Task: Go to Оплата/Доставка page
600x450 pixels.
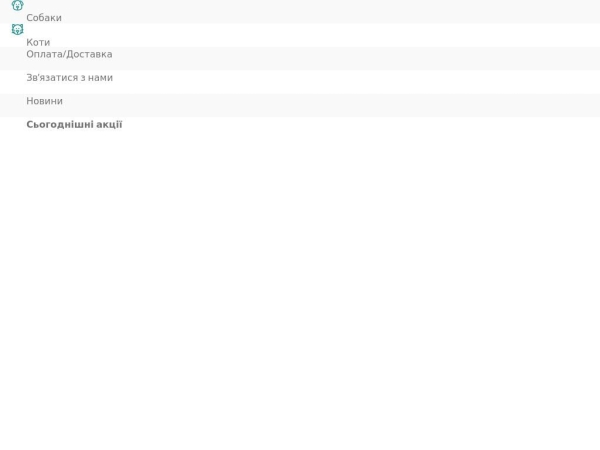Action: point(69,54)
